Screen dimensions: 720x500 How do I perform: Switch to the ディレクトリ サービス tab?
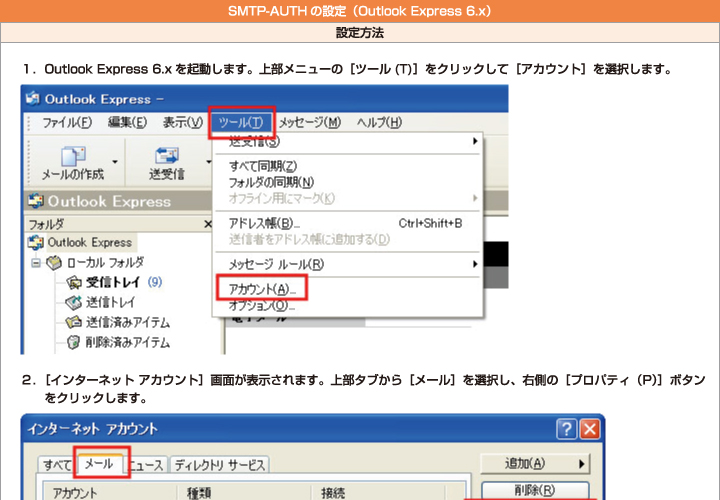tap(219, 465)
